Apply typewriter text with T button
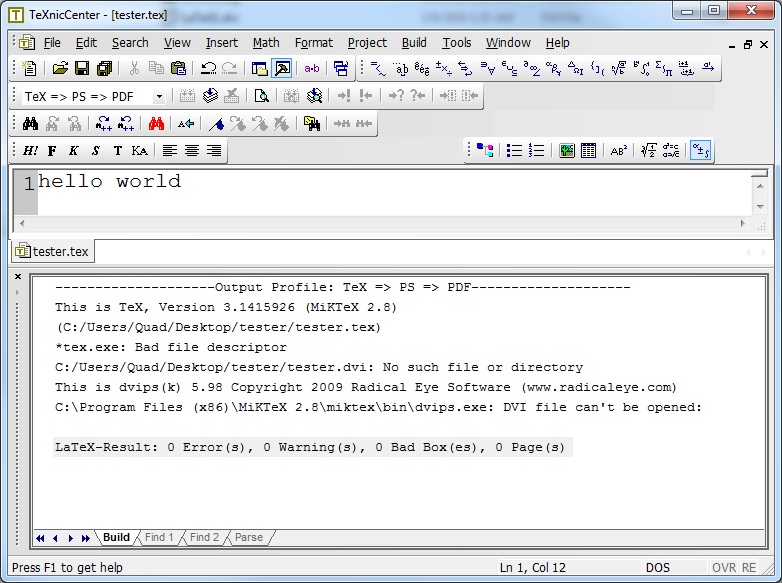The image size is (782, 583). (118, 151)
